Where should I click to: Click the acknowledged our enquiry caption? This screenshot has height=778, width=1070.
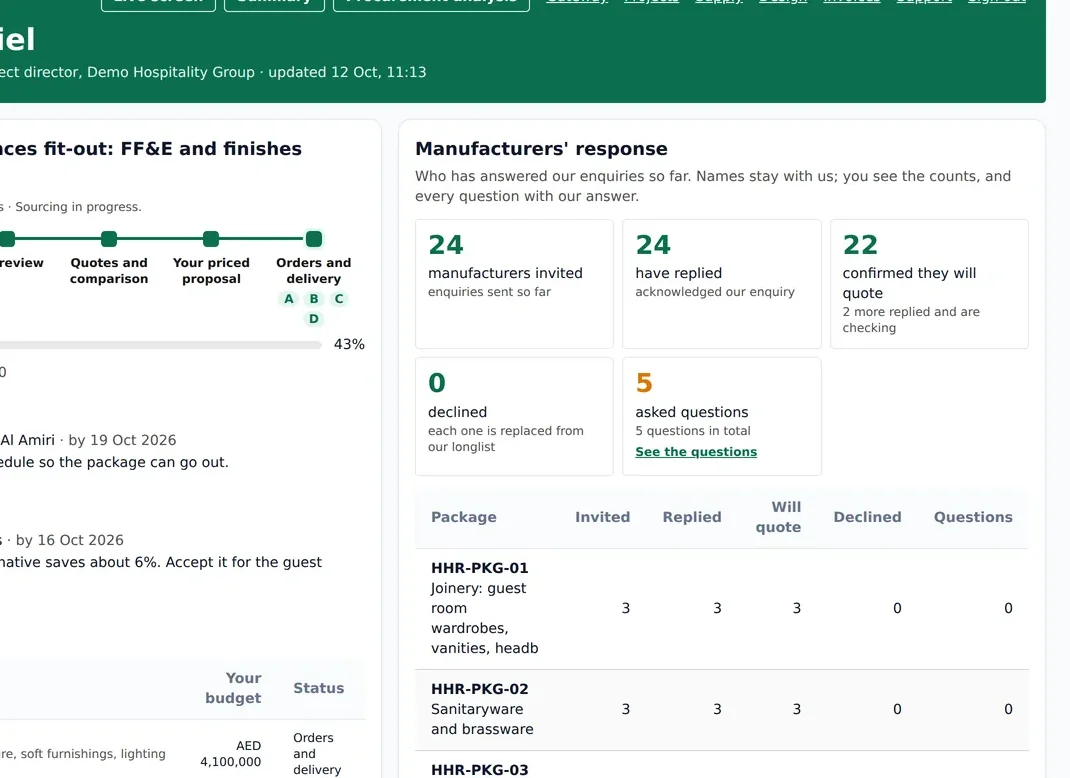tap(714, 291)
